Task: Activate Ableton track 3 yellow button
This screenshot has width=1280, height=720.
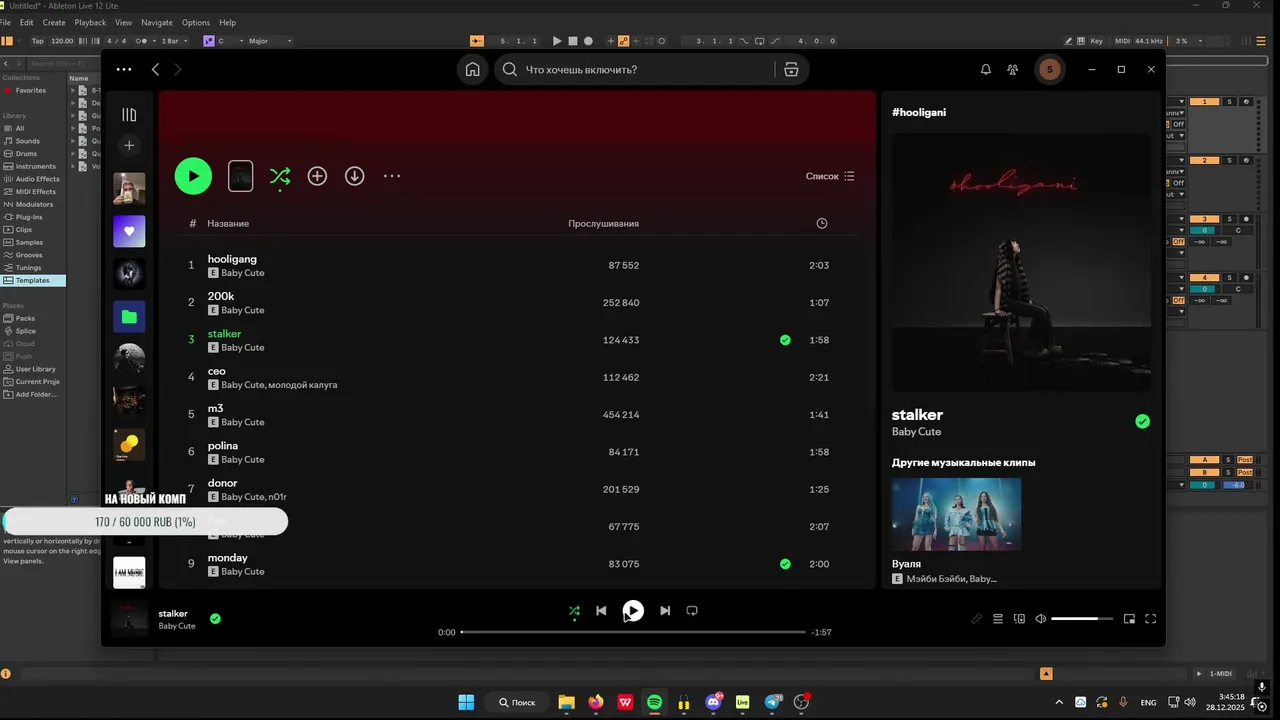Action: tap(1205, 219)
